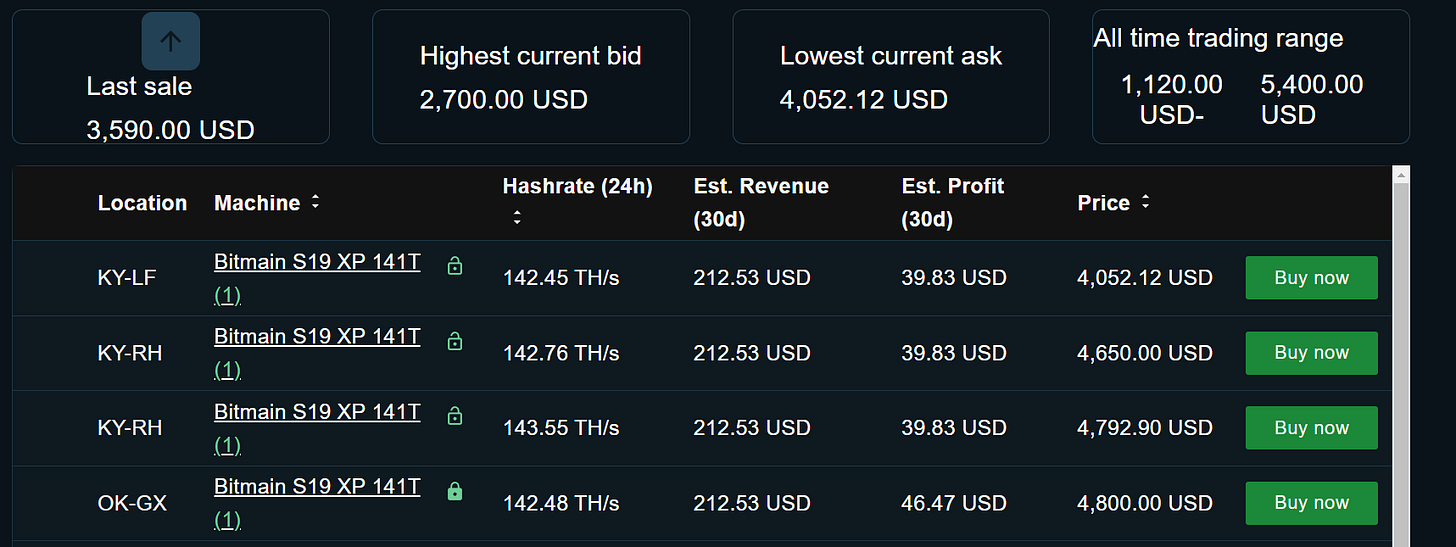The width and height of the screenshot is (1456, 547).
Task: Click the up arrow icon above Last sale
Action: tap(171, 41)
